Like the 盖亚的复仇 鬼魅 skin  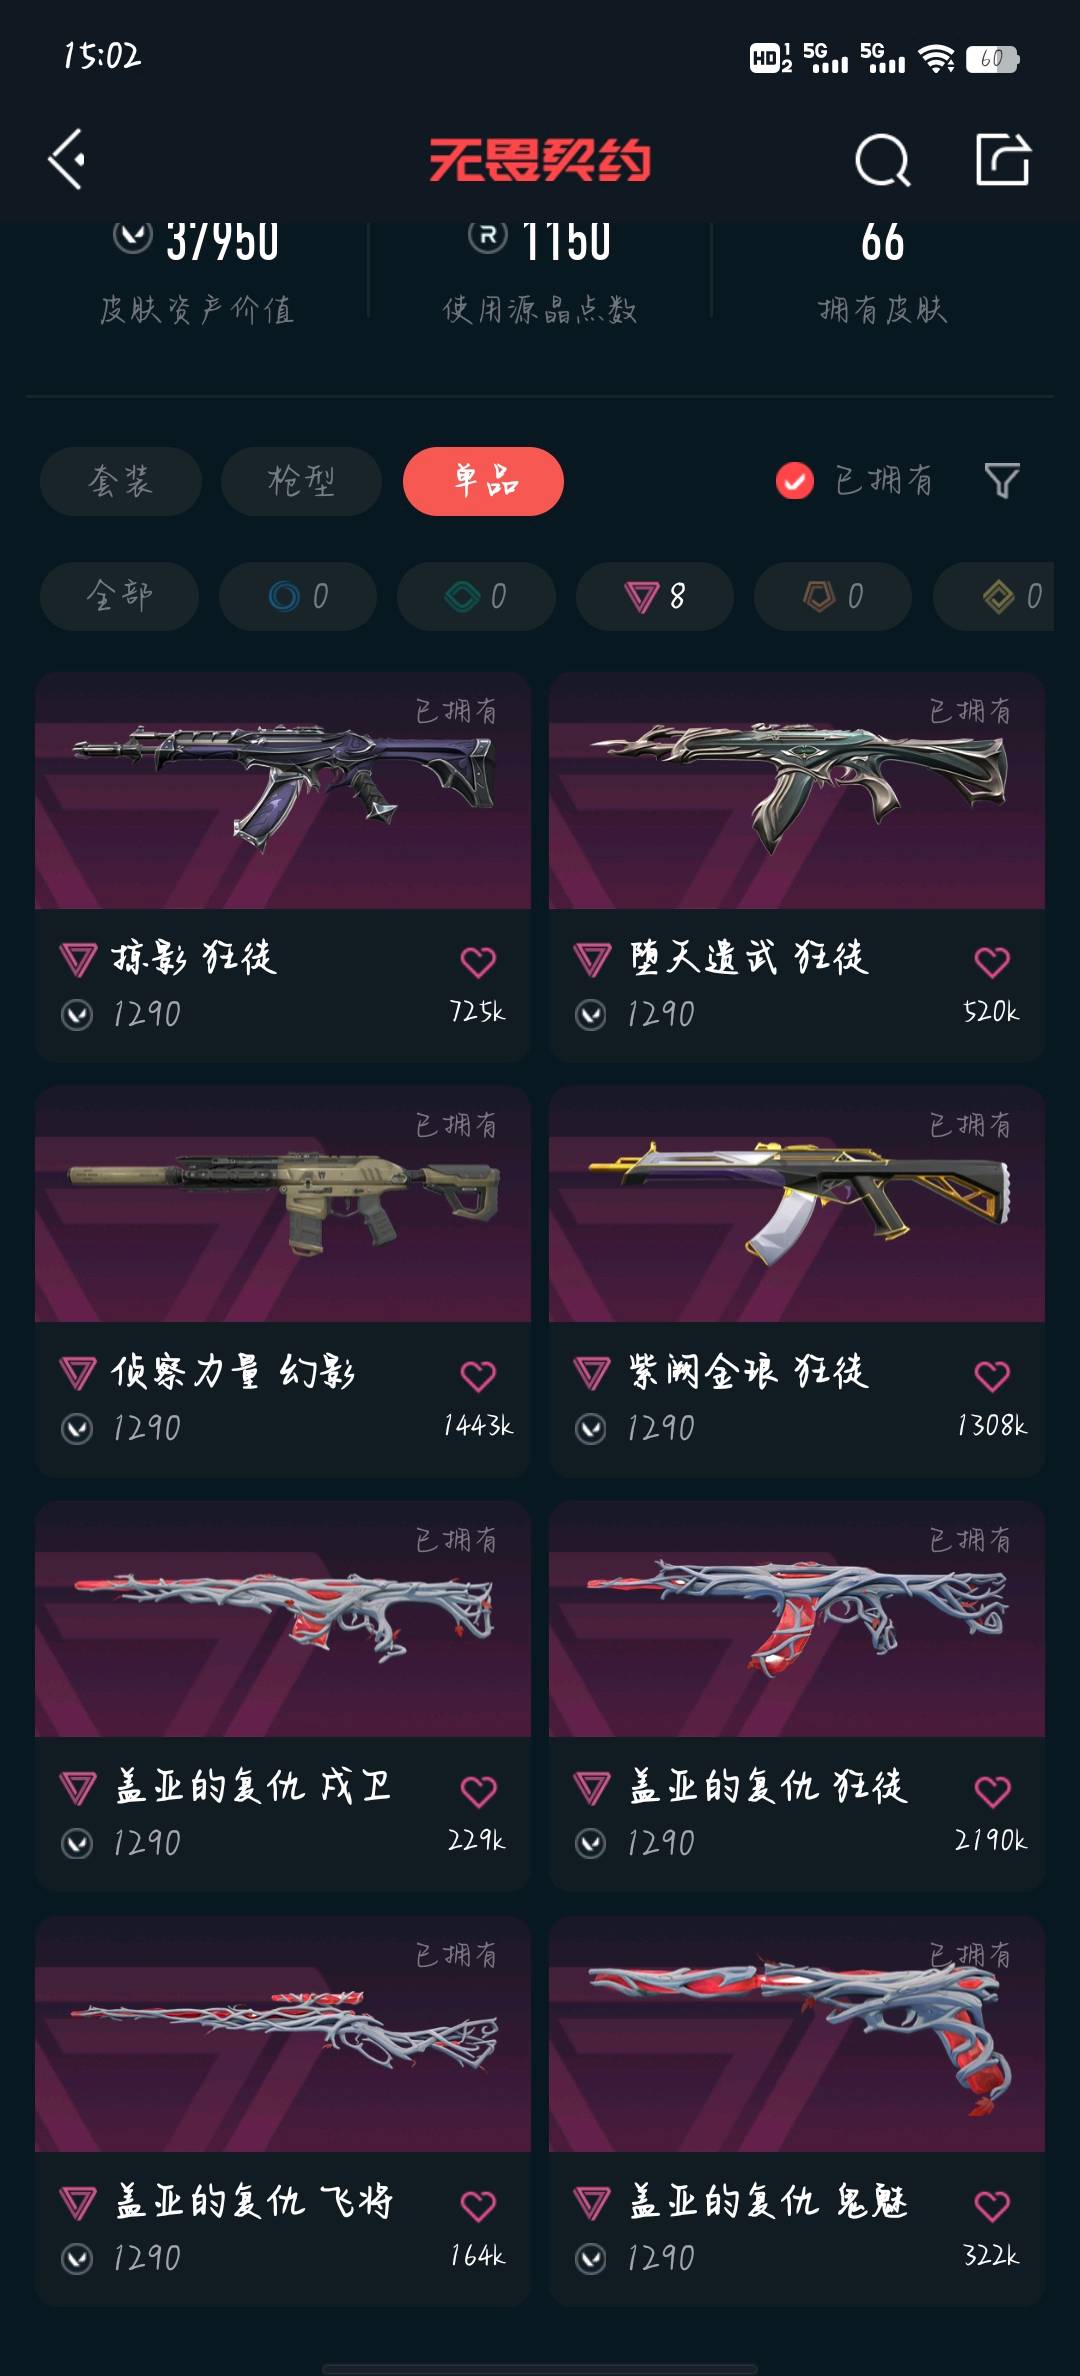pyautogui.click(x=992, y=2206)
